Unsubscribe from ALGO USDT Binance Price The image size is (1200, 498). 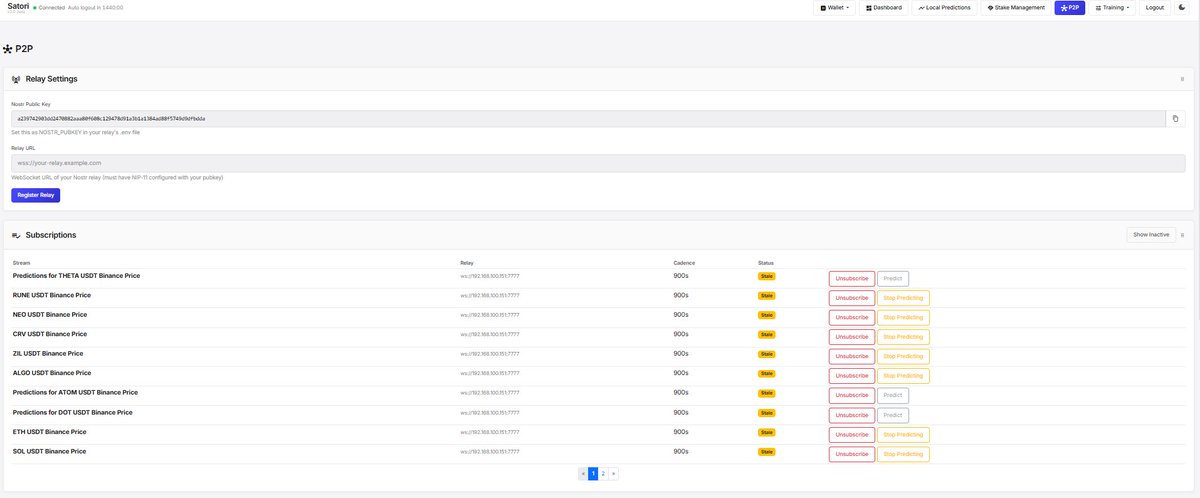coord(851,376)
